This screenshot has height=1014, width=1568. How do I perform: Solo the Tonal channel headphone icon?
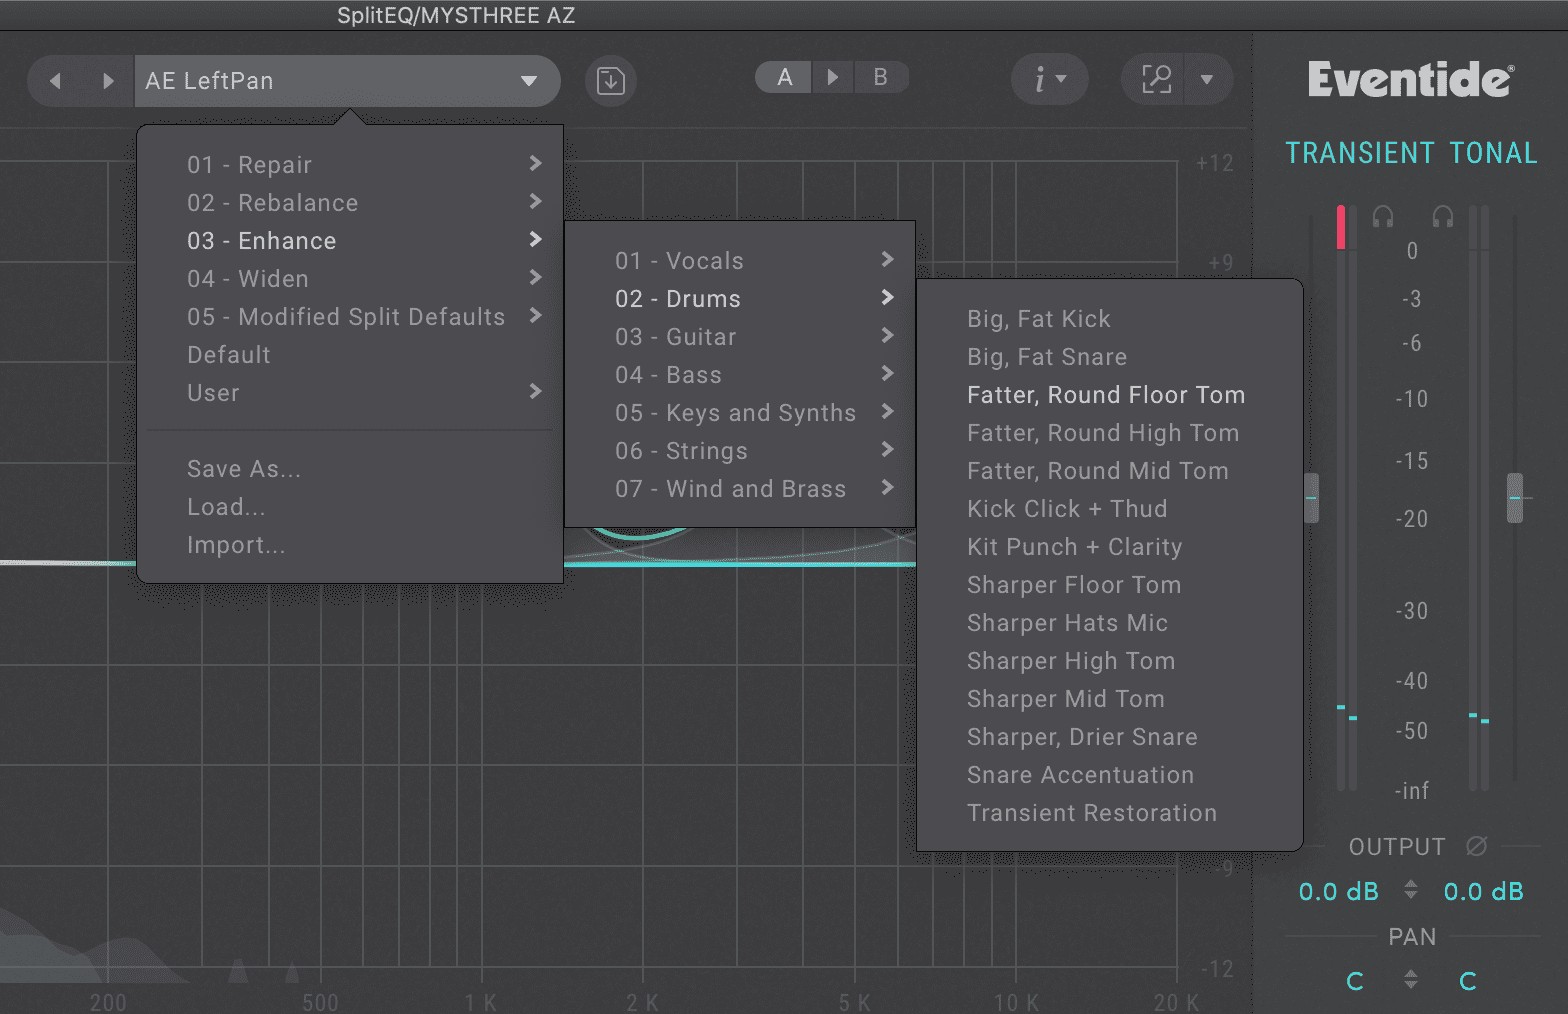coord(1443,217)
